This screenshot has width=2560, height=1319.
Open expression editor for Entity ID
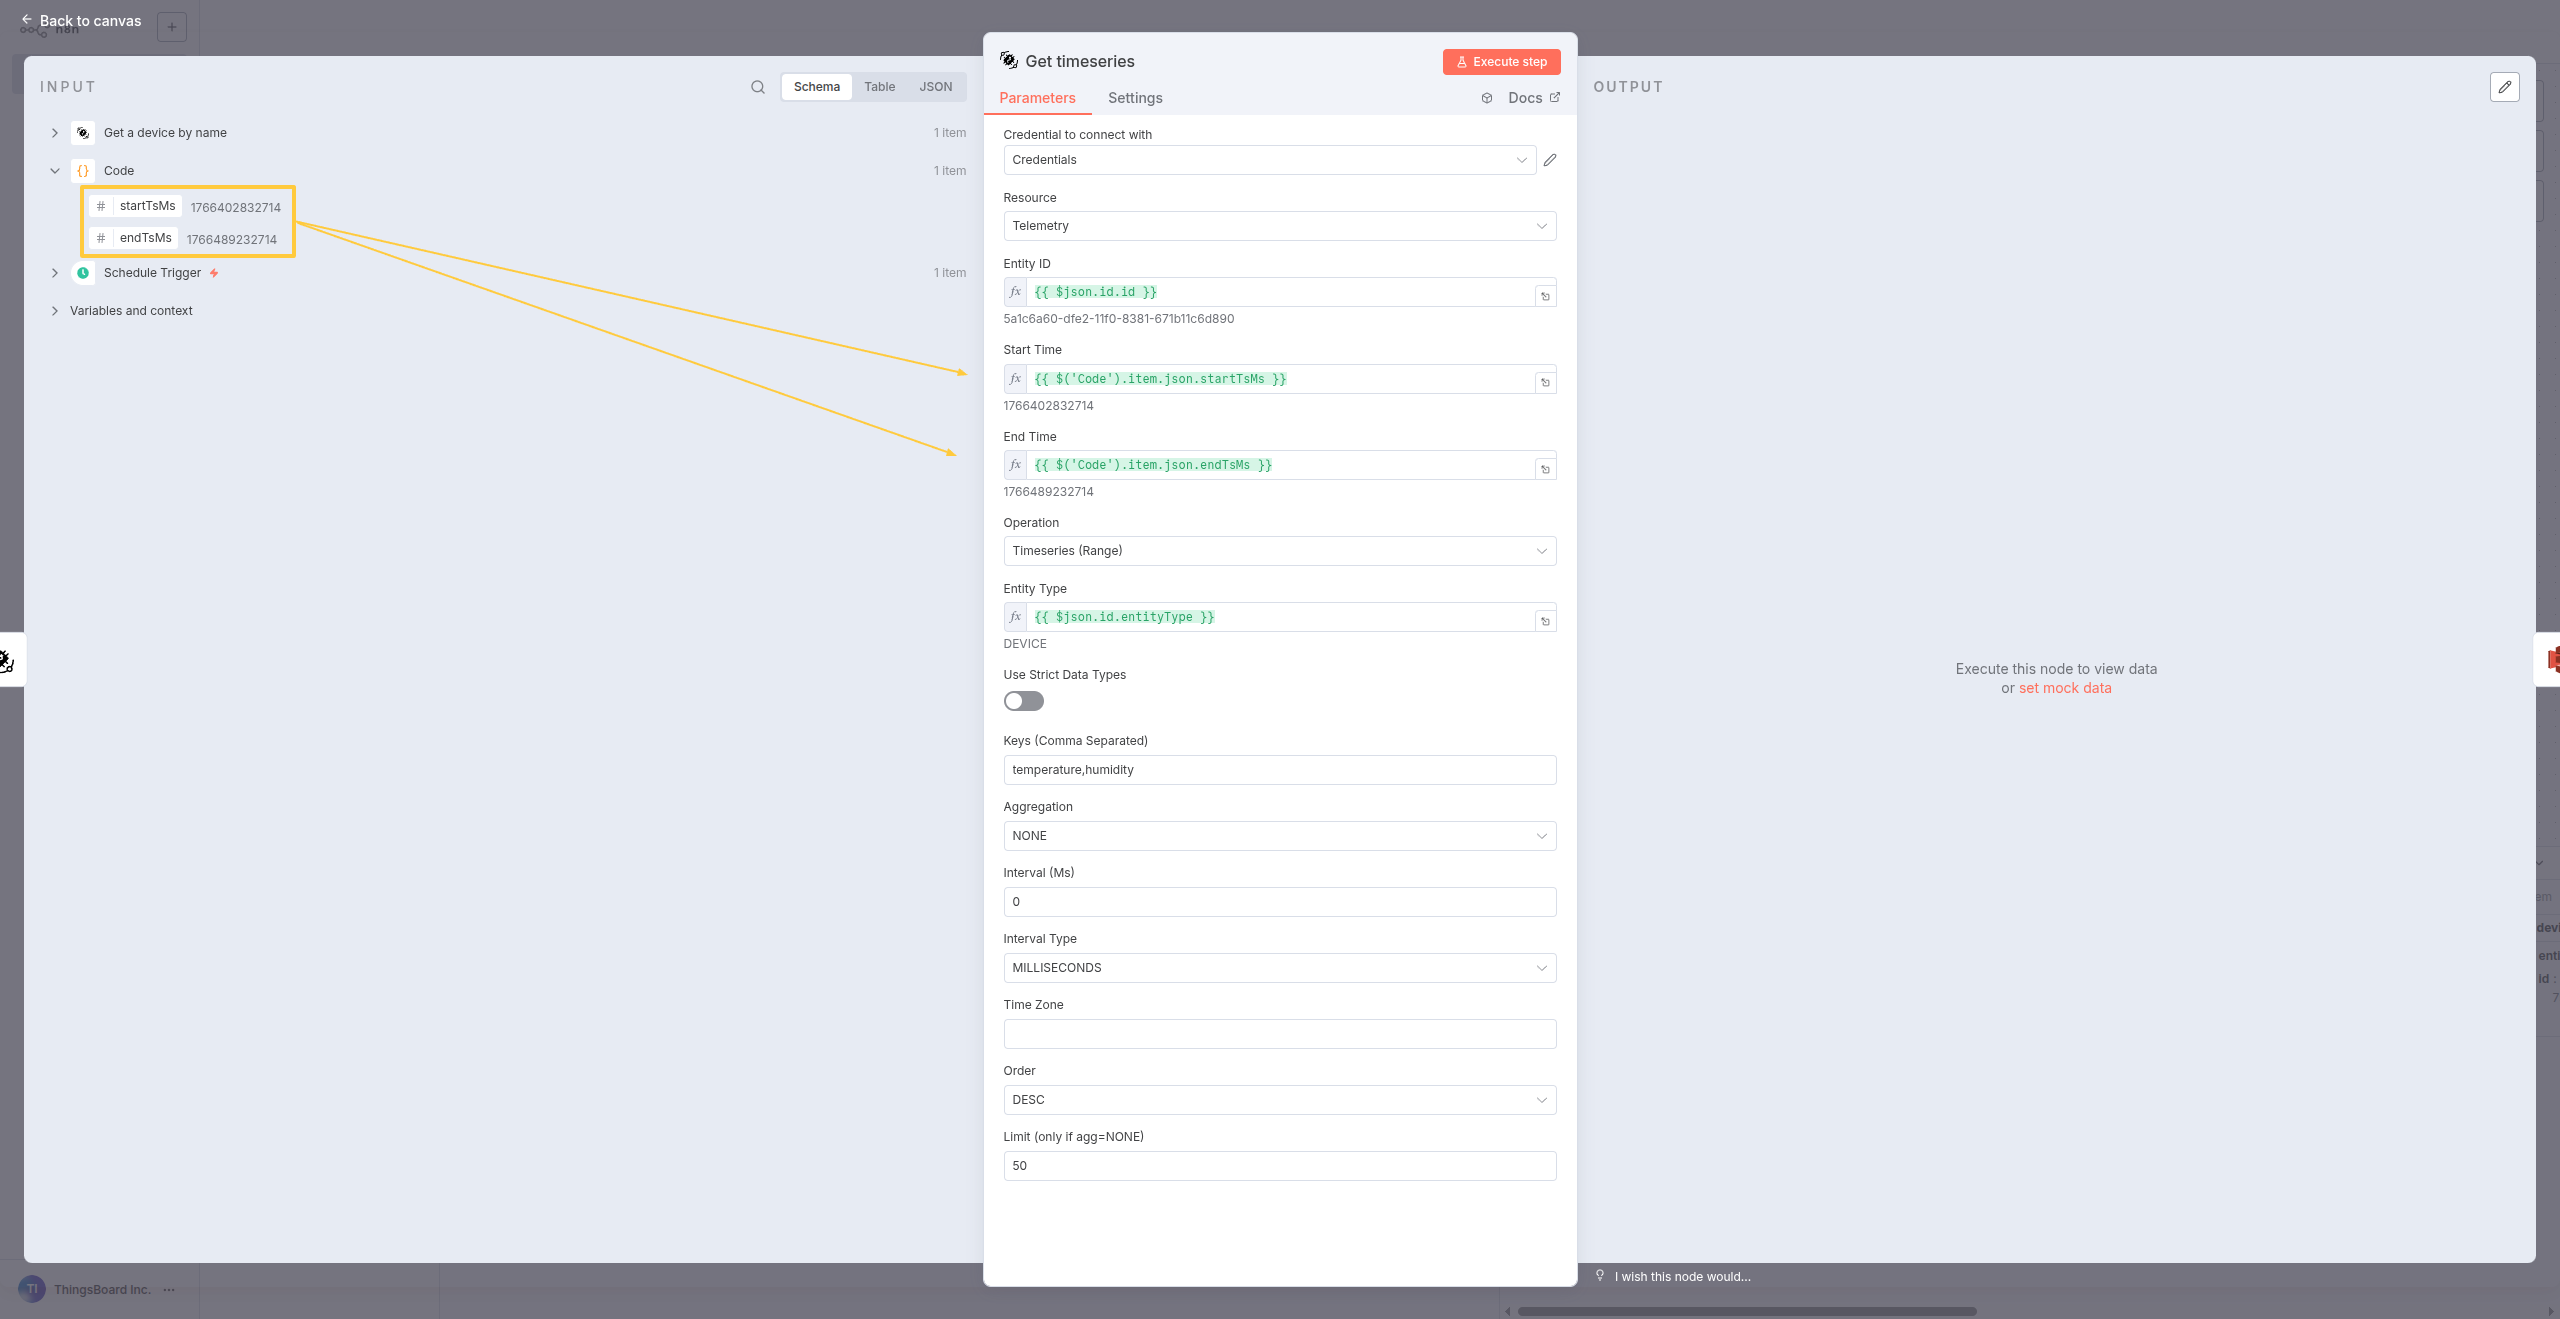click(1545, 296)
